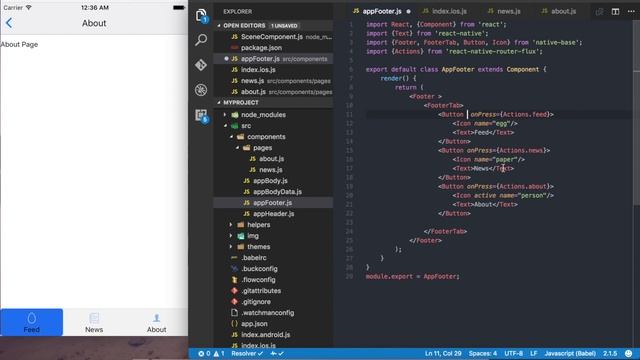Click the feedback smiley in status bar
640x360 pixels.
coord(629,353)
